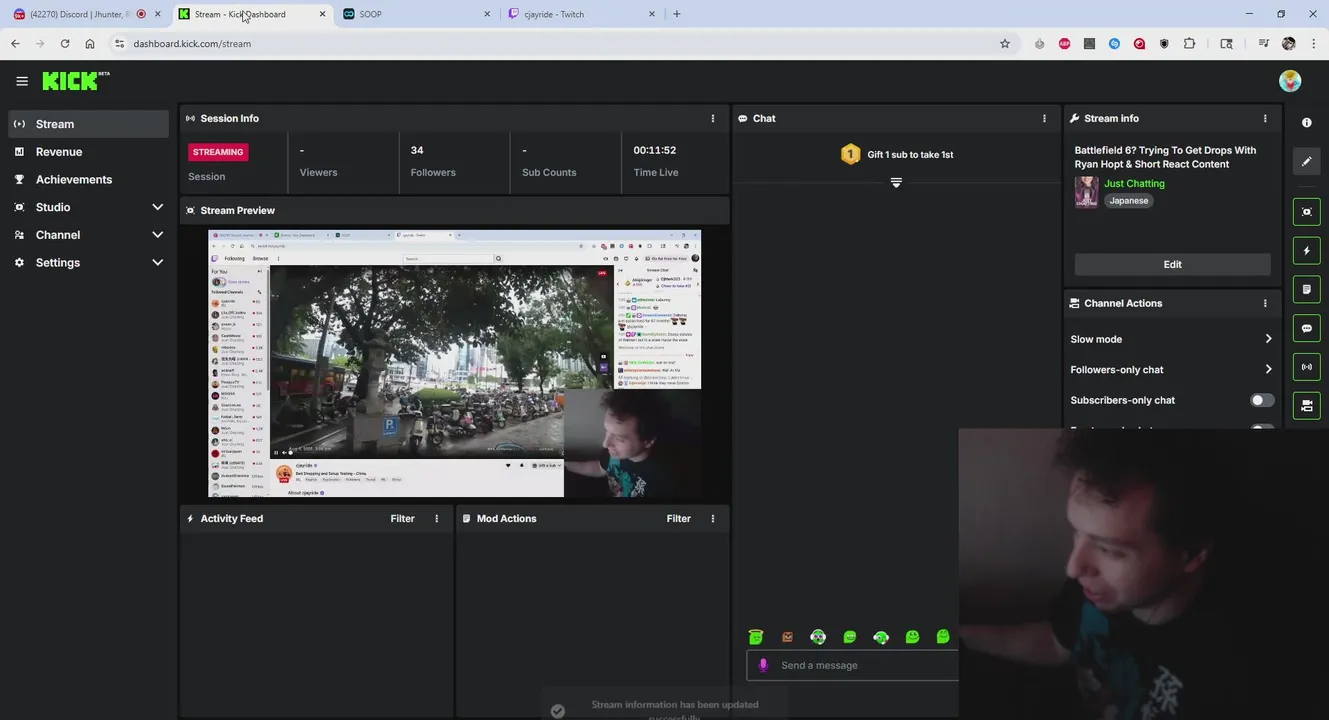Open the media control music icon in browser
The width and height of the screenshot is (1329, 720).
tap(1263, 44)
